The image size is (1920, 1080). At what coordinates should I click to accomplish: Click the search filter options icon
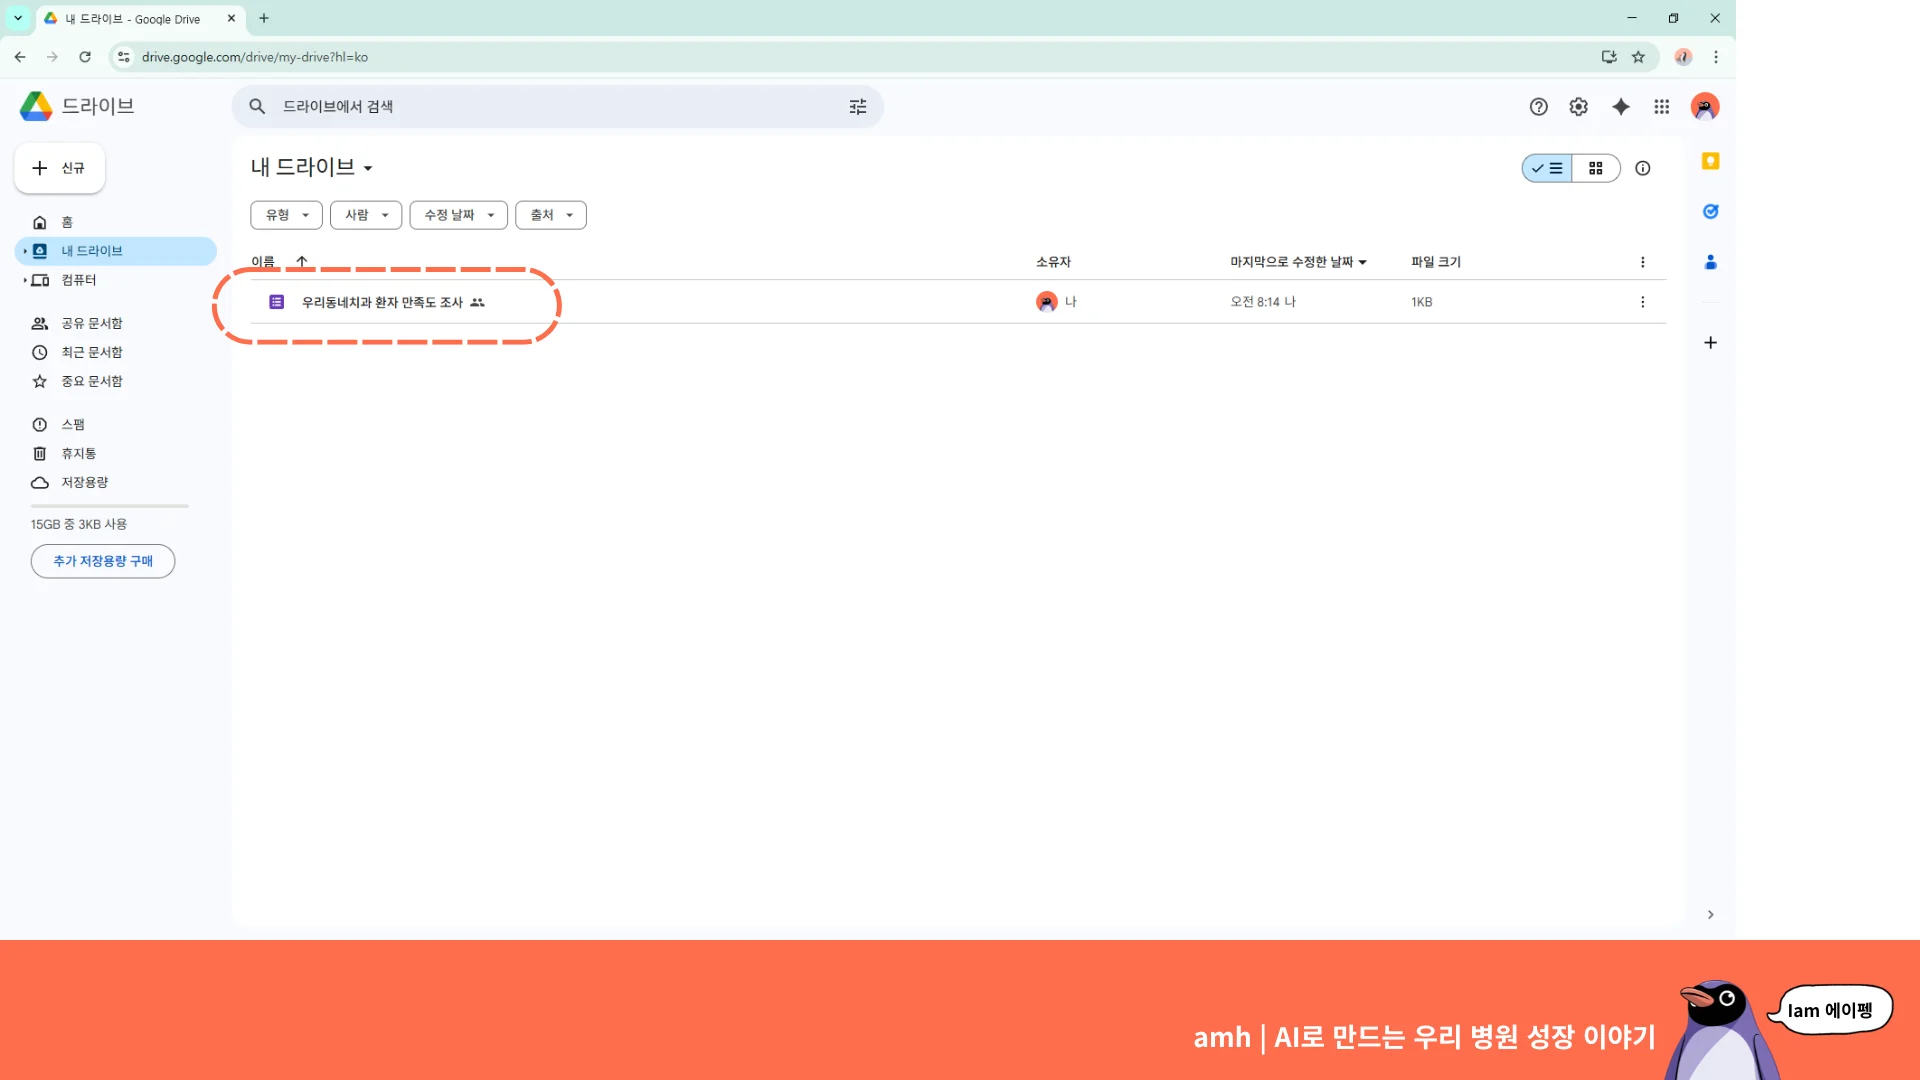(857, 107)
